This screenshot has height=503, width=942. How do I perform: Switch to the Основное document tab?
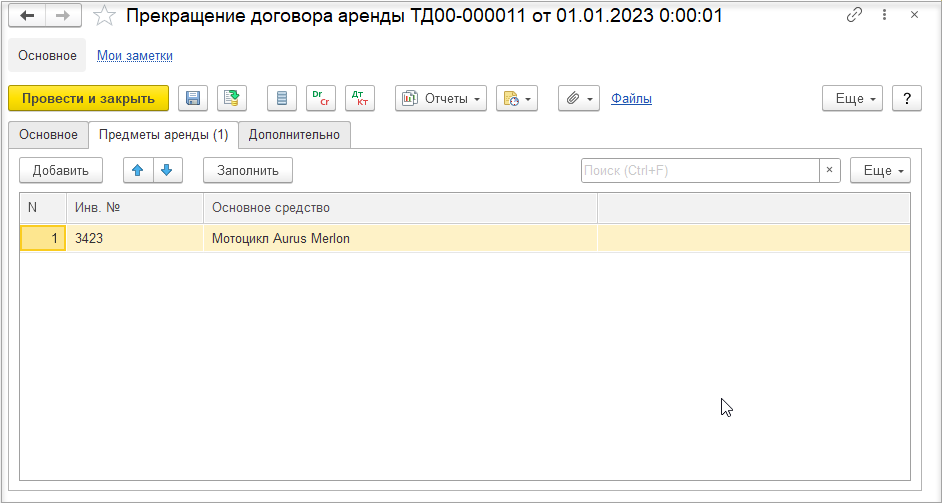[48, 135]
